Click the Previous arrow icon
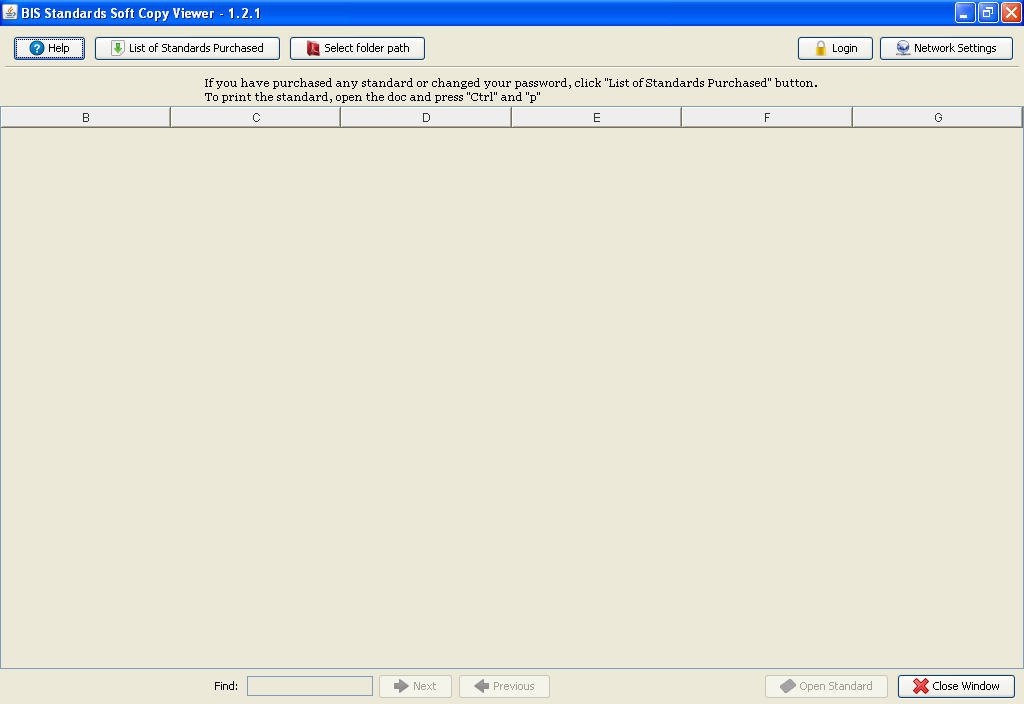 pos(483,686)
